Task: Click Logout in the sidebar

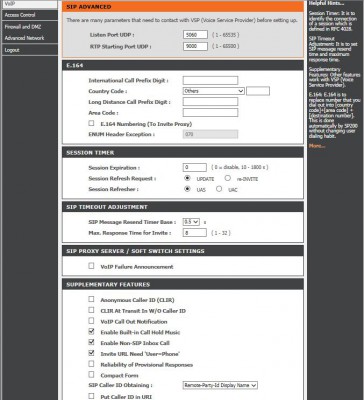Action: click(30, 50)
